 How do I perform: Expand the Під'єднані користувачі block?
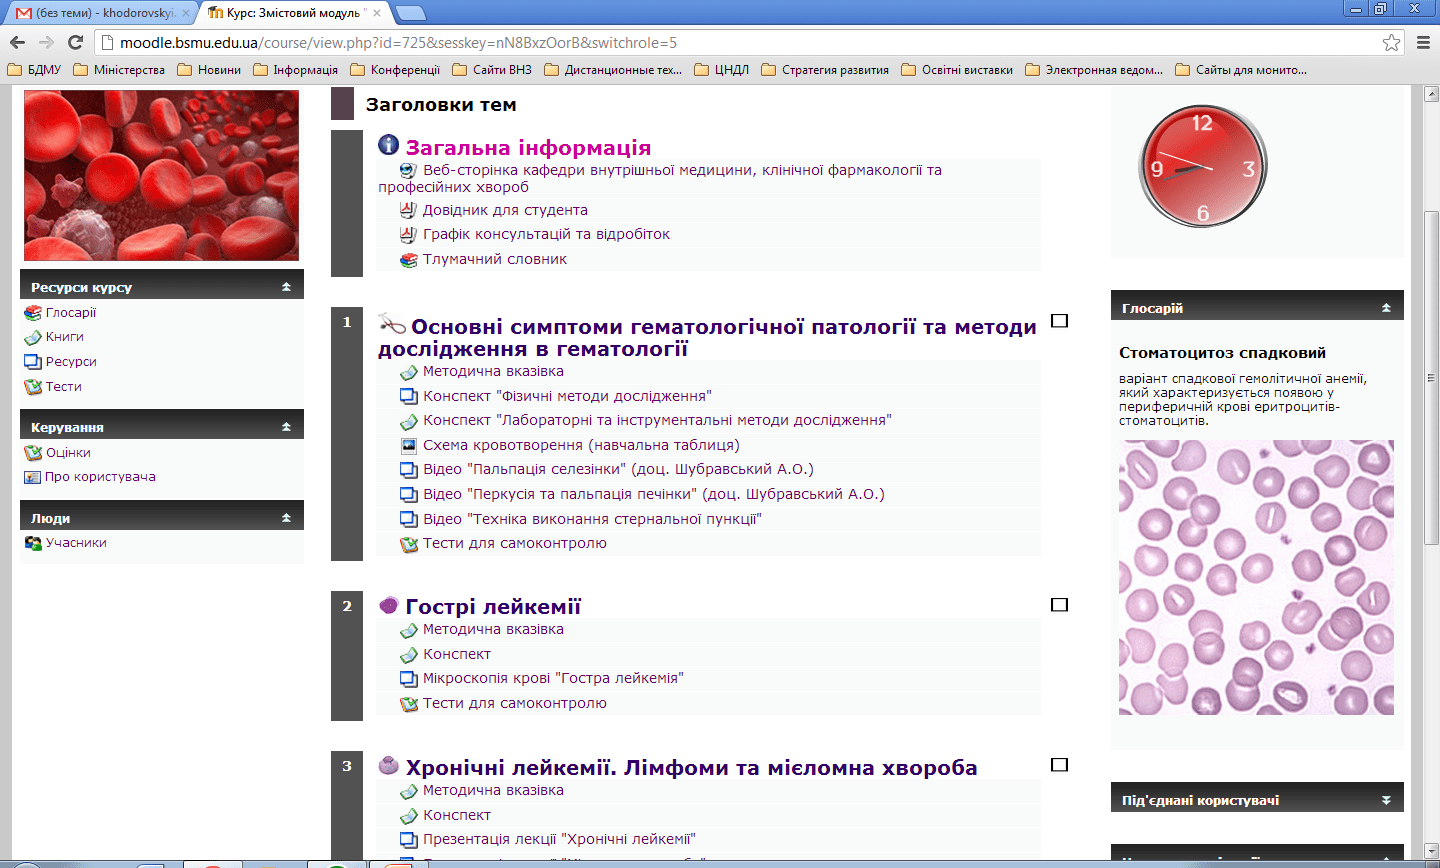click(1386, 800)
